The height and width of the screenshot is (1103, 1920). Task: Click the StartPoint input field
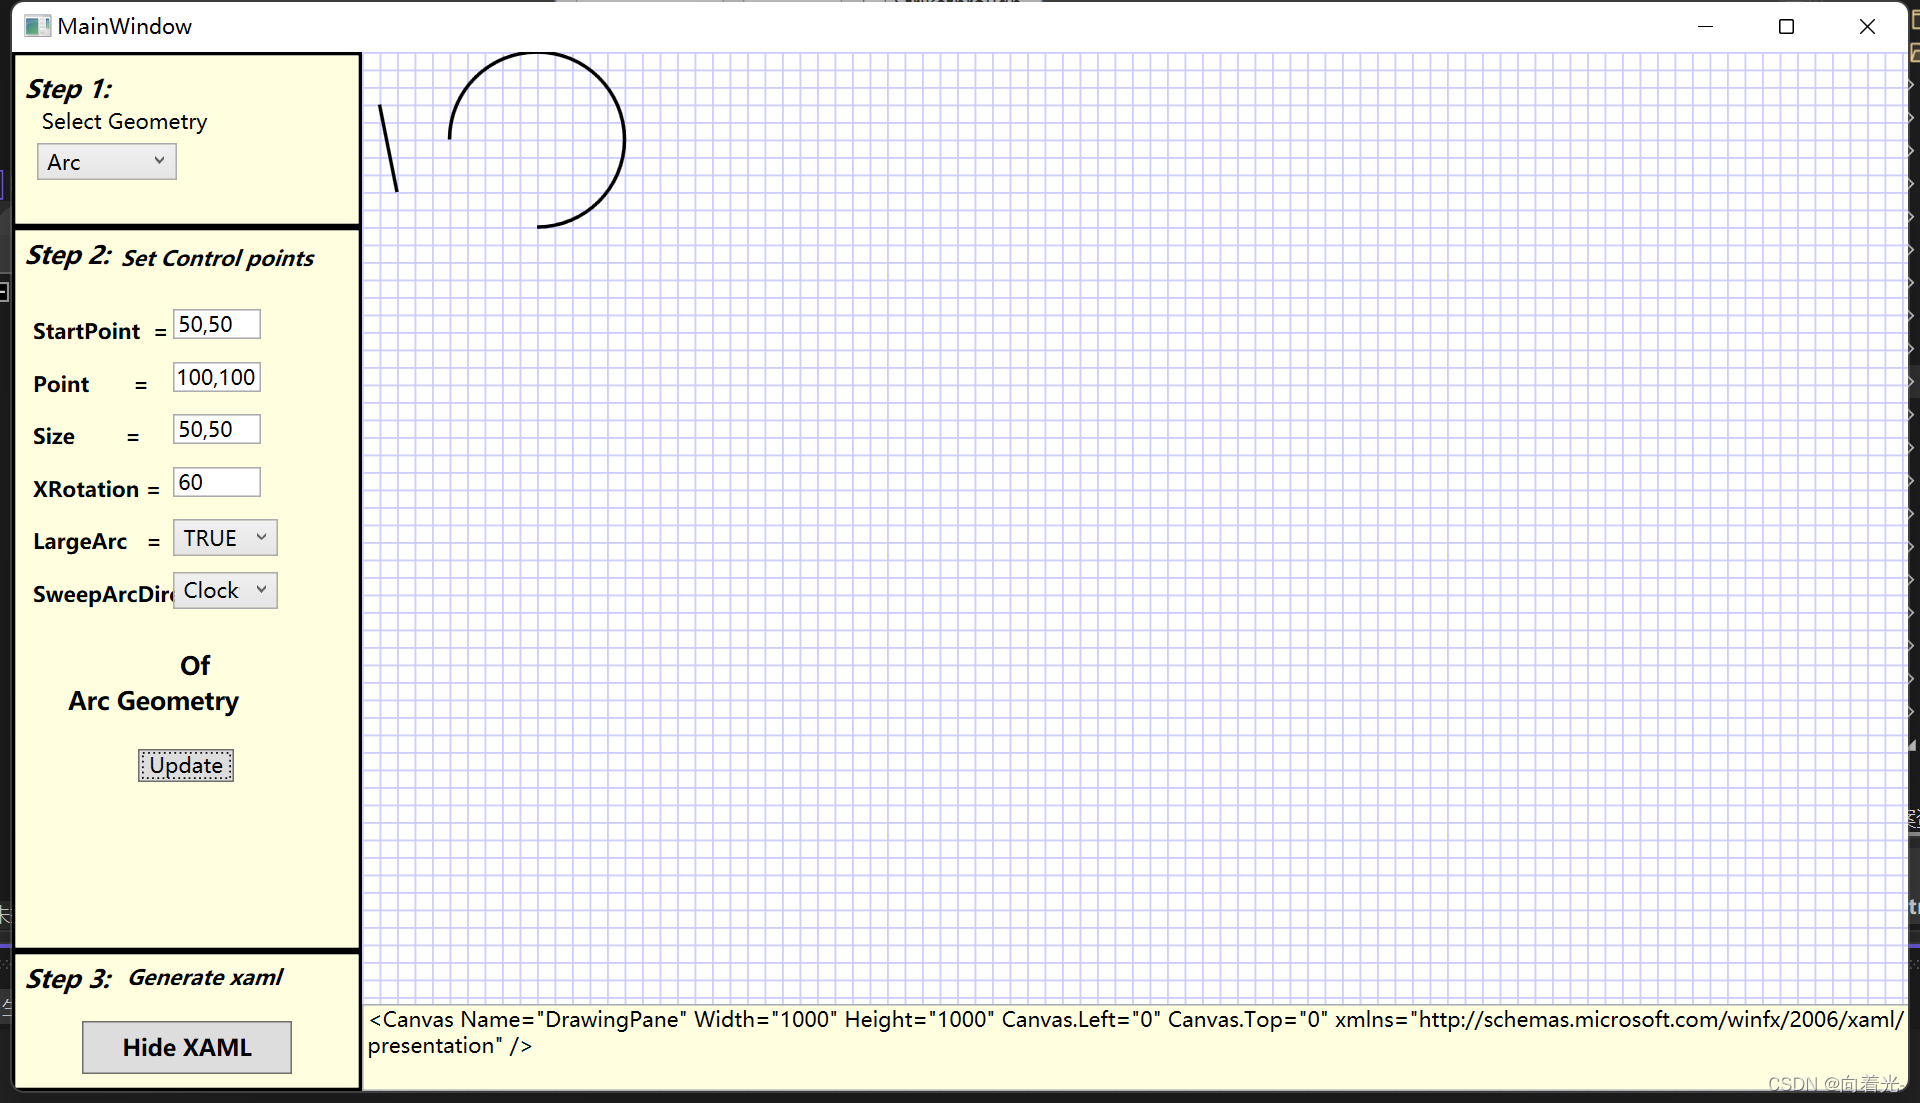point(217,324)
